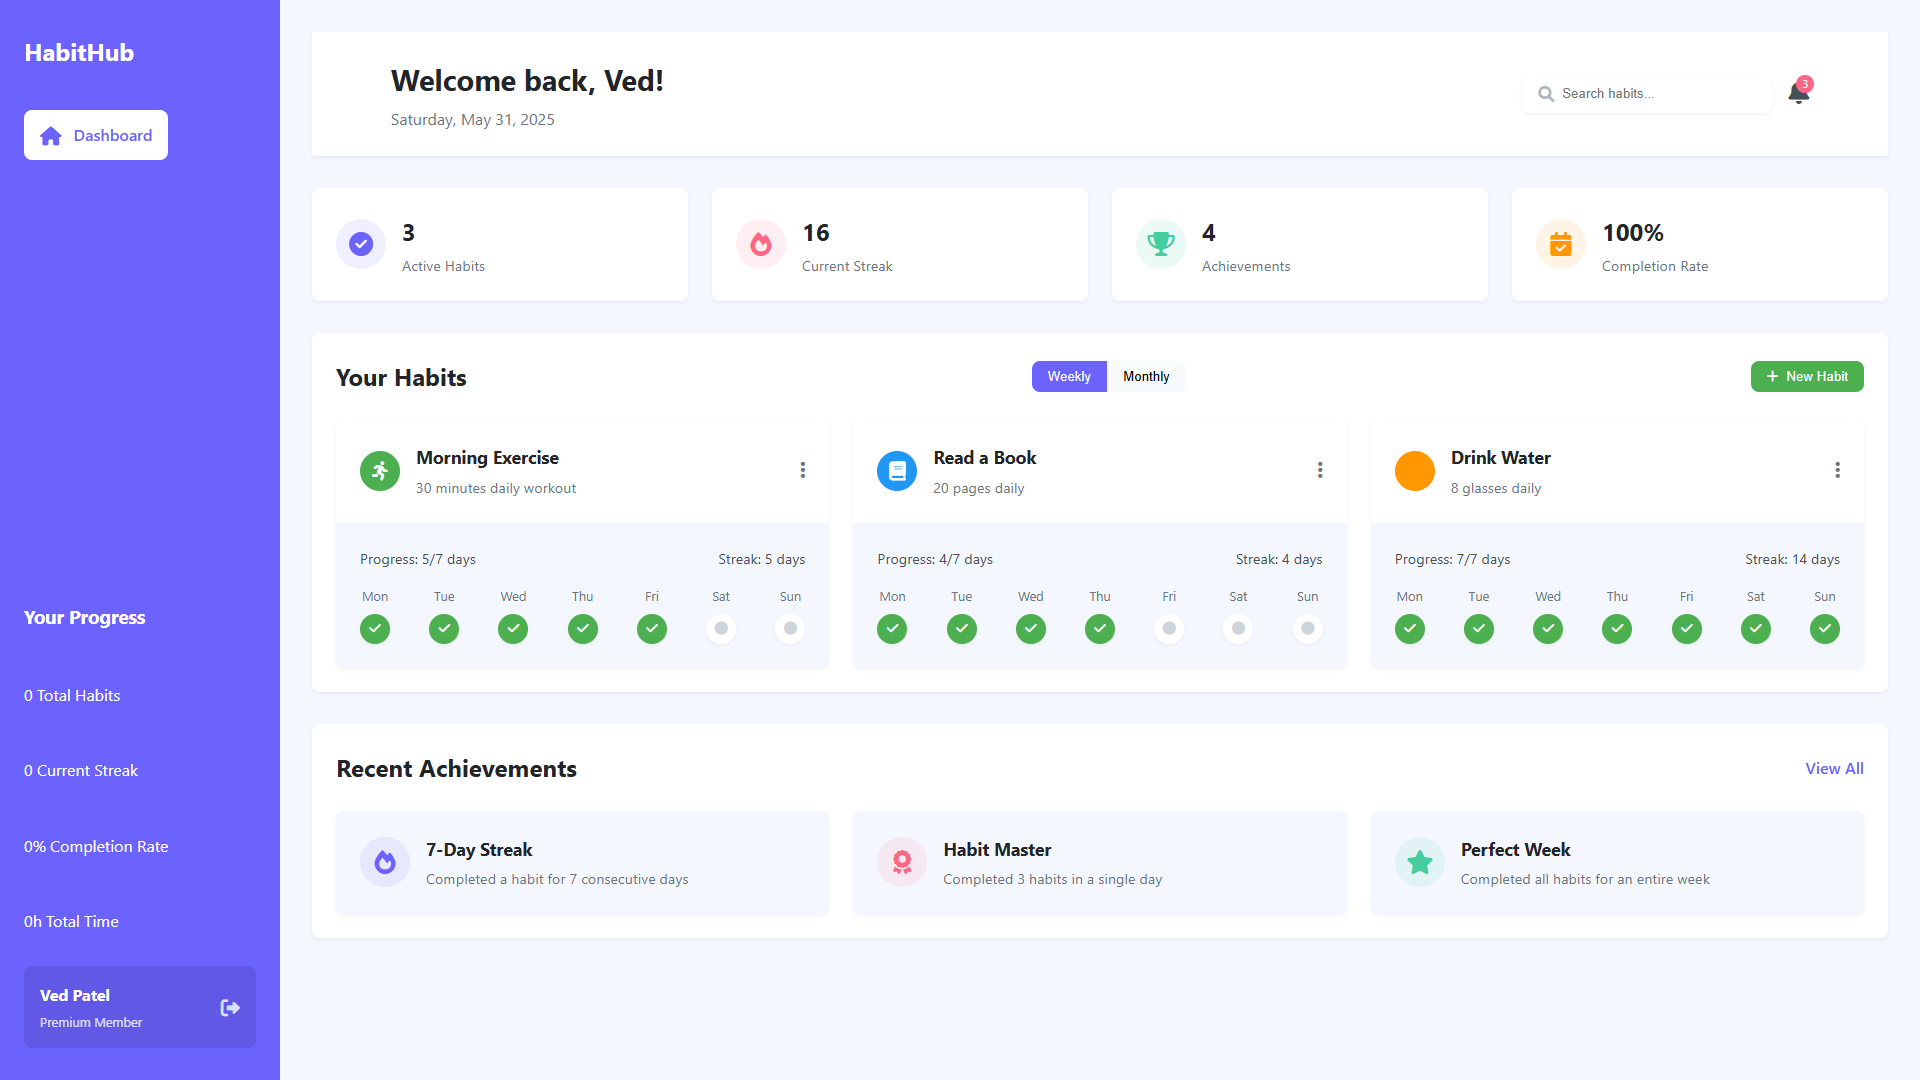Click the Read a Book icon

click(x=897, y=471)
